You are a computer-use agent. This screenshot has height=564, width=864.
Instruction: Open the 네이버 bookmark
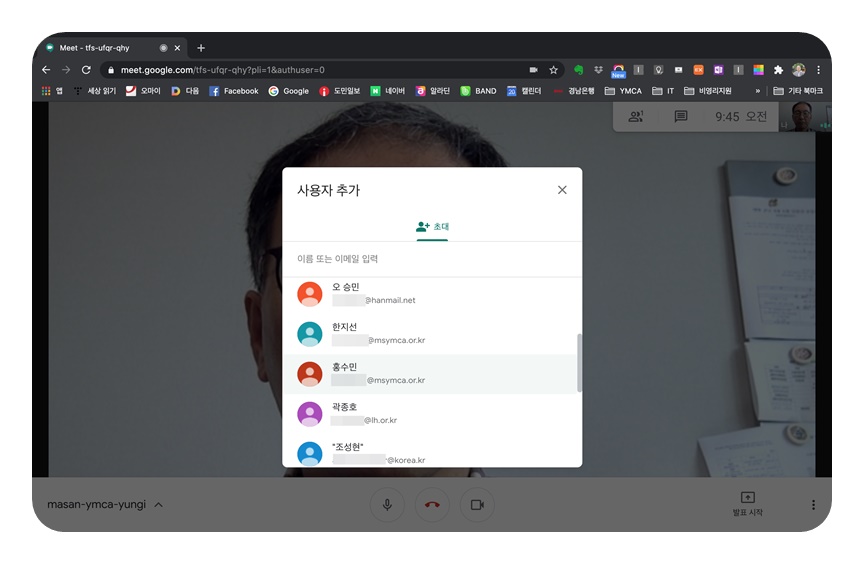click(x=388, y=91)
